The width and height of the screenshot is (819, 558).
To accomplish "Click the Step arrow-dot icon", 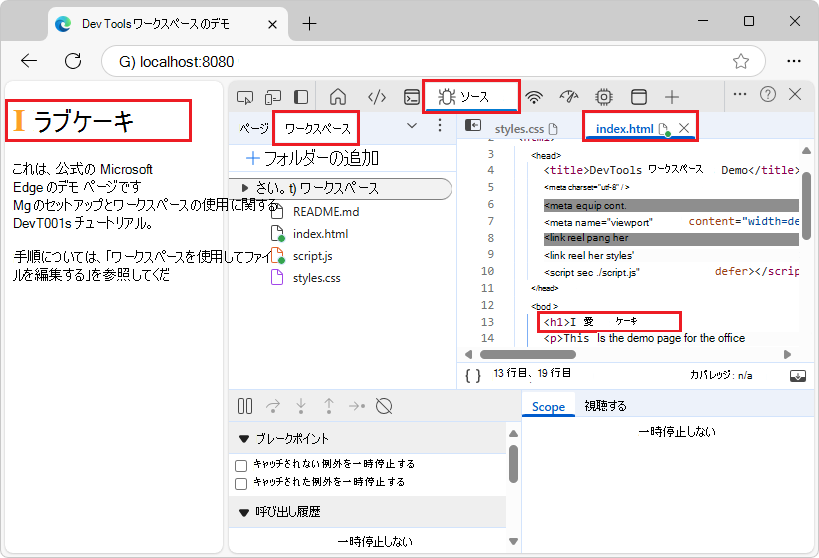I will point(357,406).
